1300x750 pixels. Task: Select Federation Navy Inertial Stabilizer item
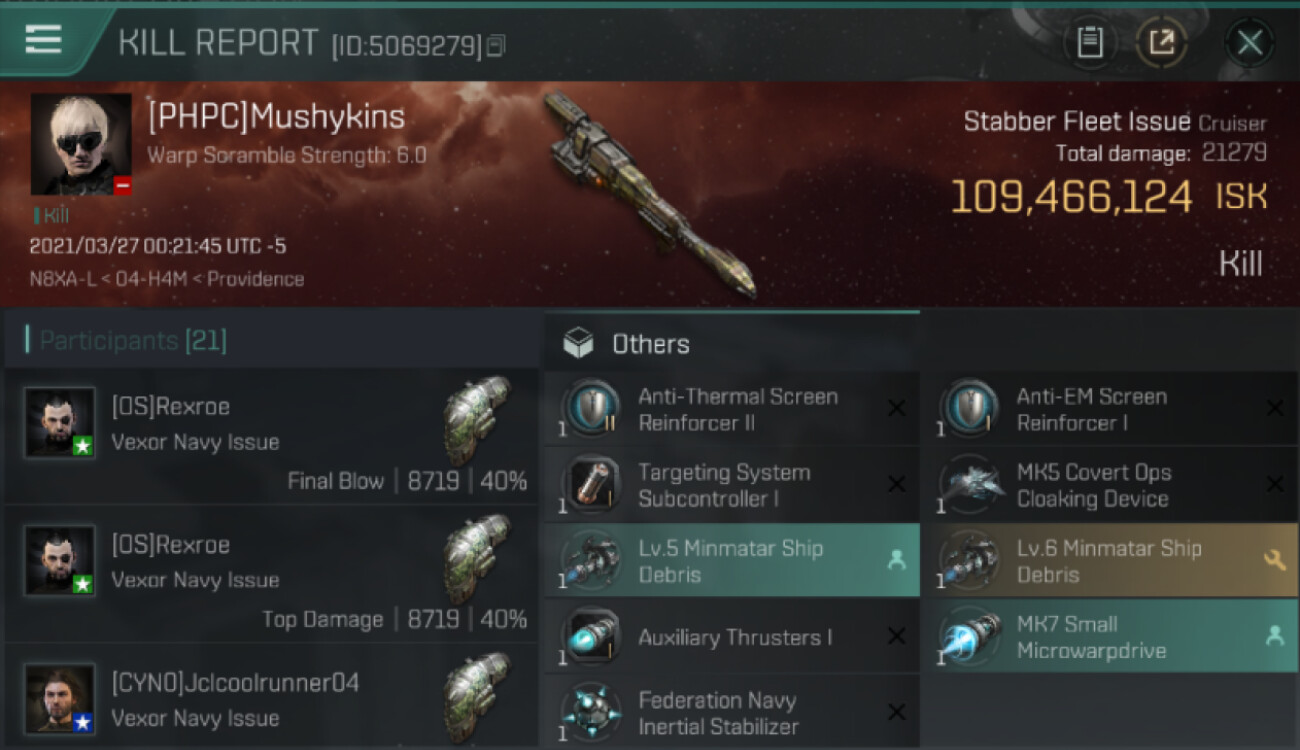point(732,712)
